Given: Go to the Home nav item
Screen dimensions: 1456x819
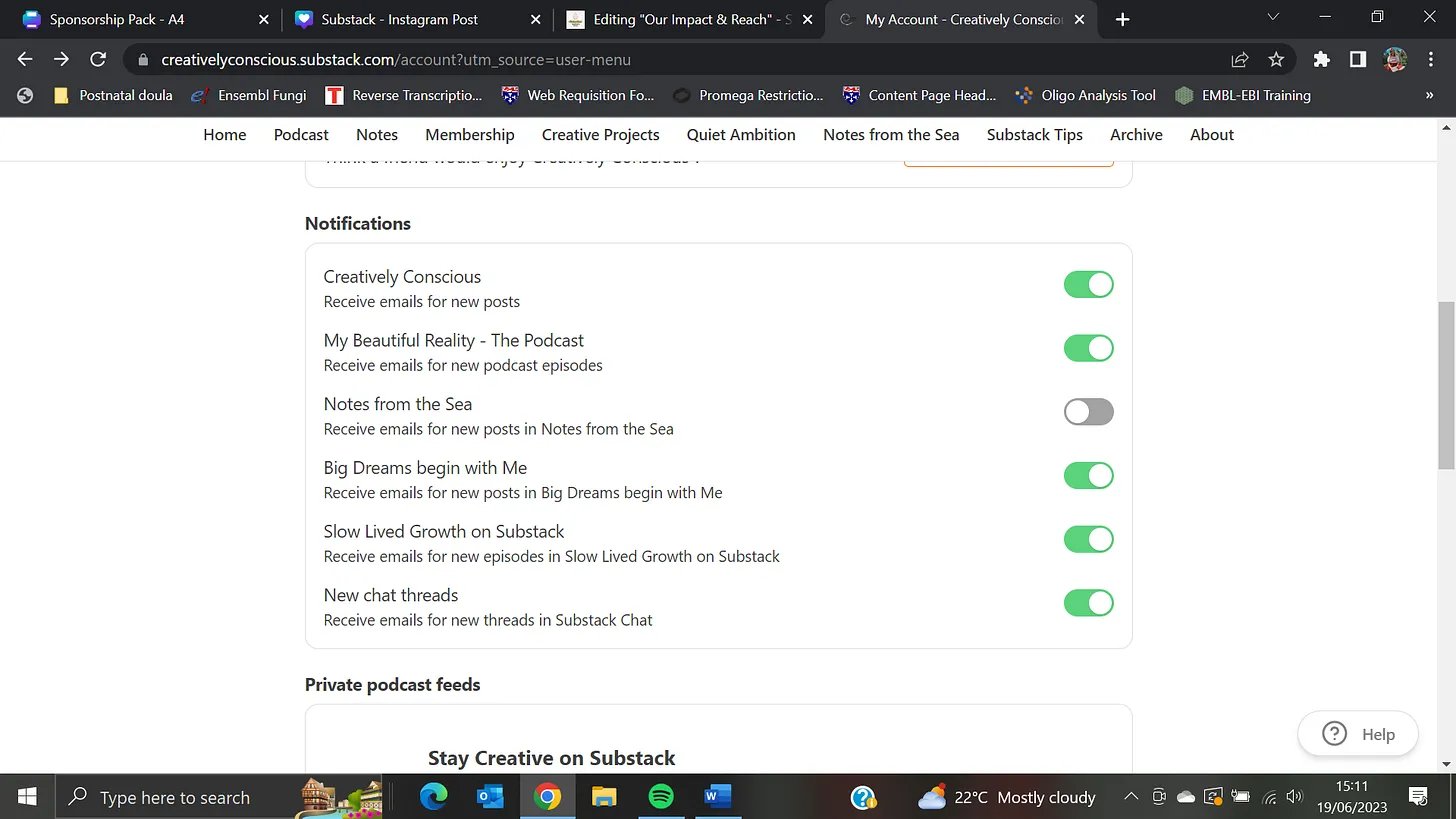Looking at the screenshot, I should (x=225, y=135).
